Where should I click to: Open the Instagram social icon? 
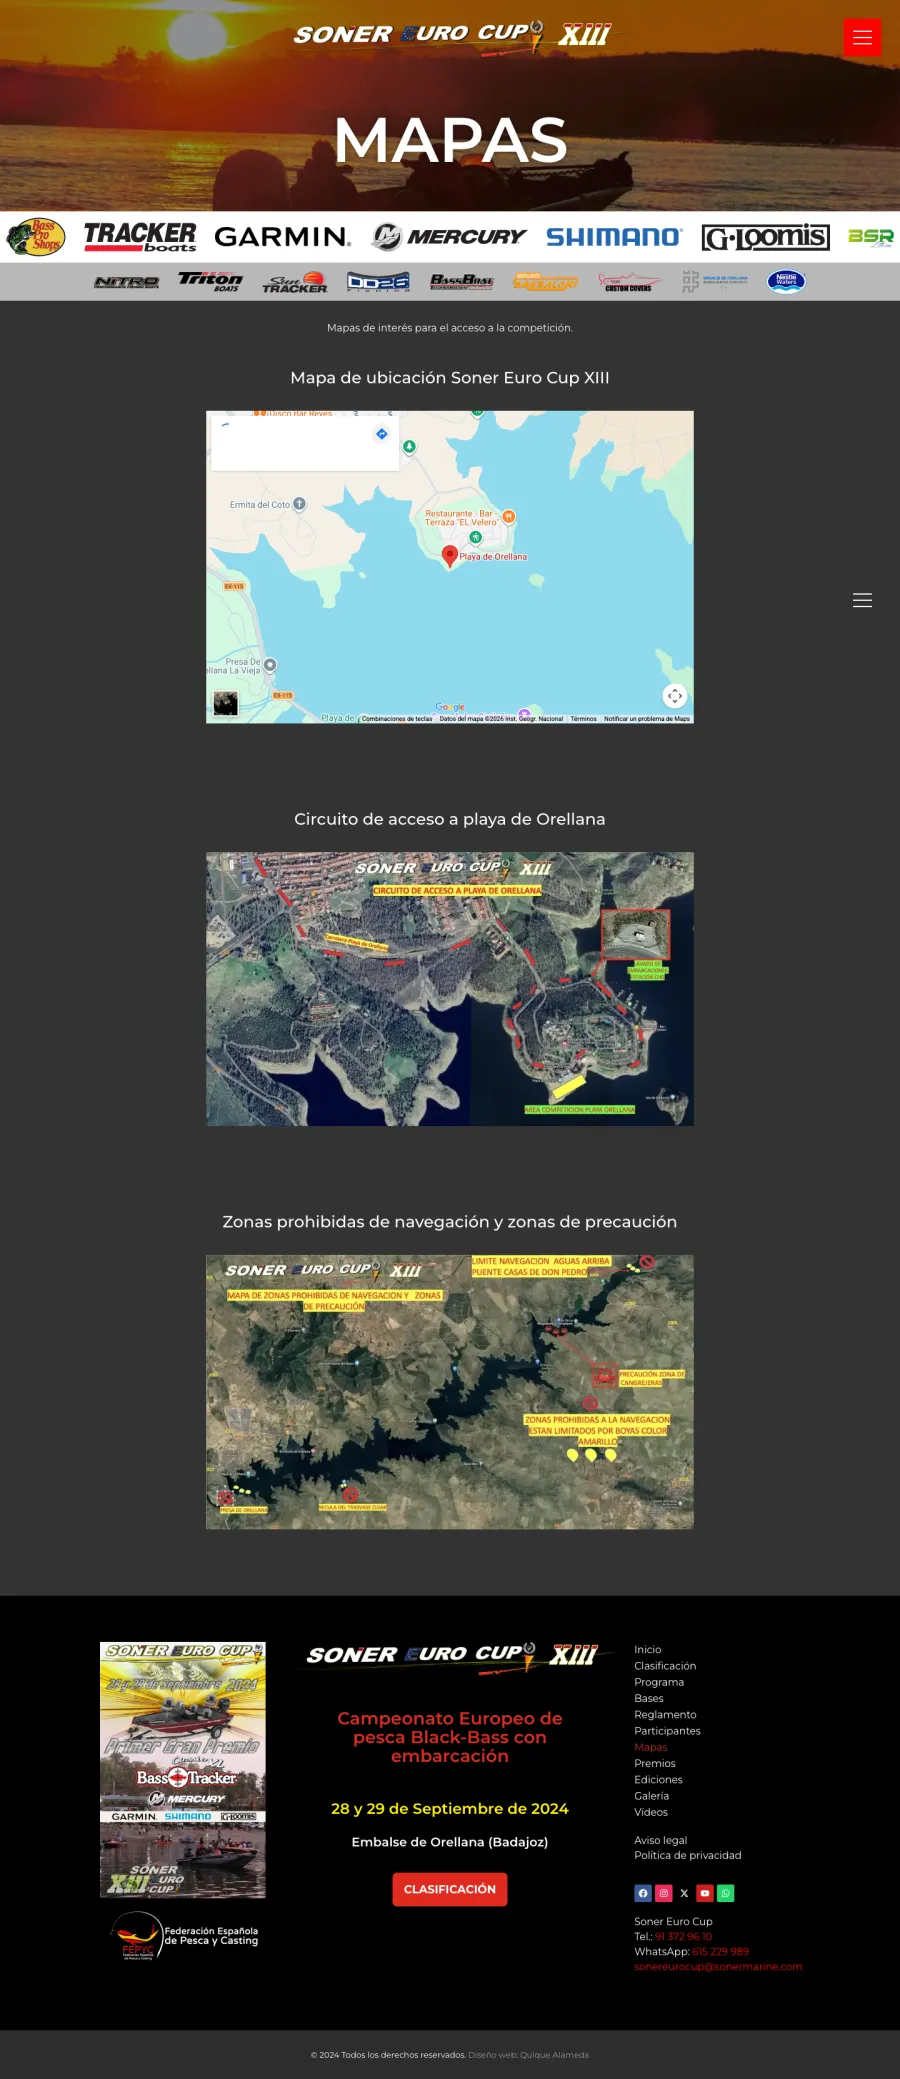(x=663, y=1893)
